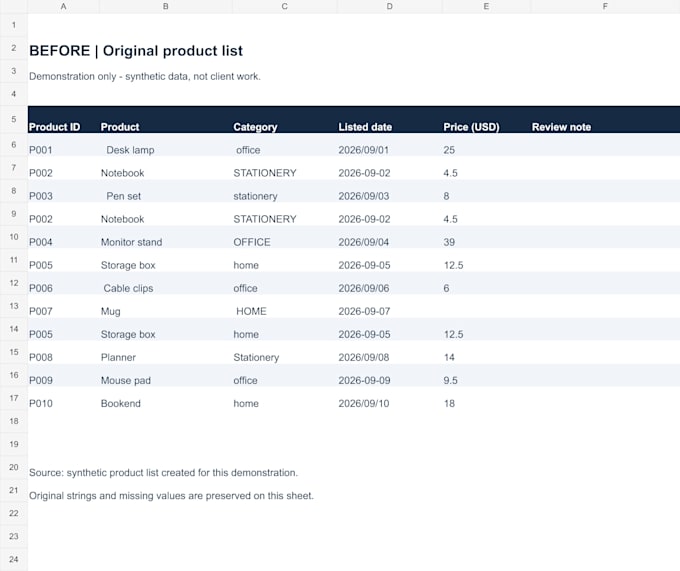Select the 'Monitor stand' cell
This screenshot has width=680, height=571.
click(166, 237)
